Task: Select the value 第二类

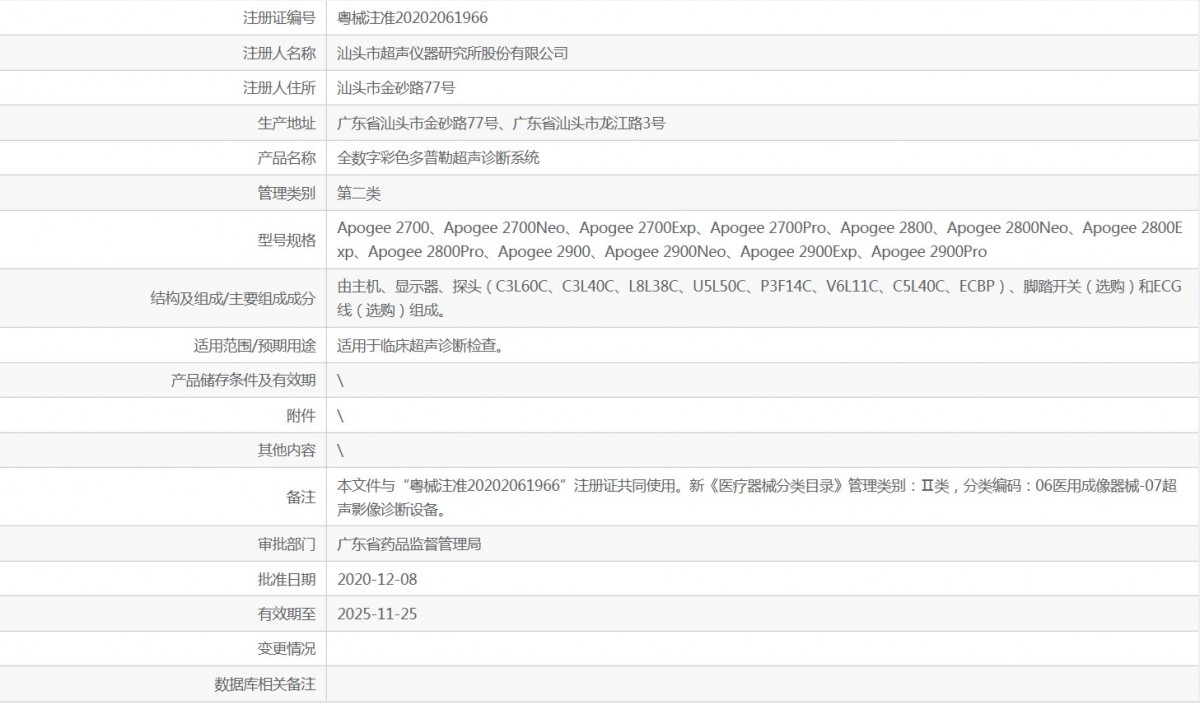Action: click(x=360, y=193)
